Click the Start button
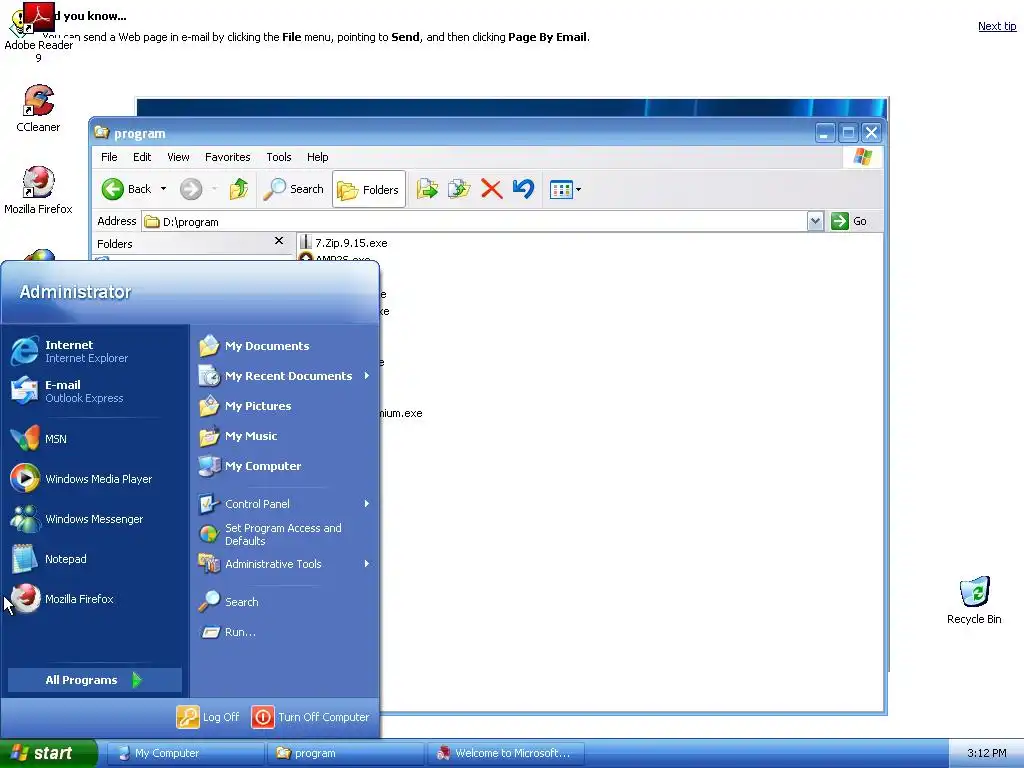 pyautogui.click(x=48, y=753)
